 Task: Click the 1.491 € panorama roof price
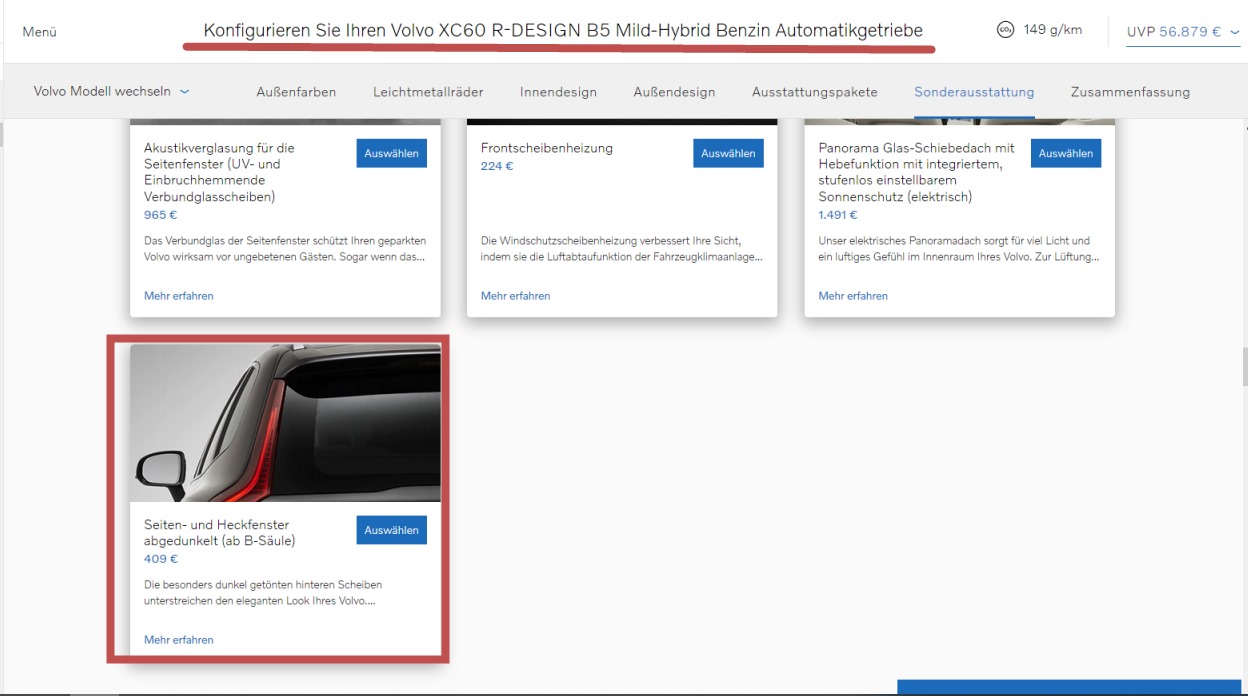838,215
